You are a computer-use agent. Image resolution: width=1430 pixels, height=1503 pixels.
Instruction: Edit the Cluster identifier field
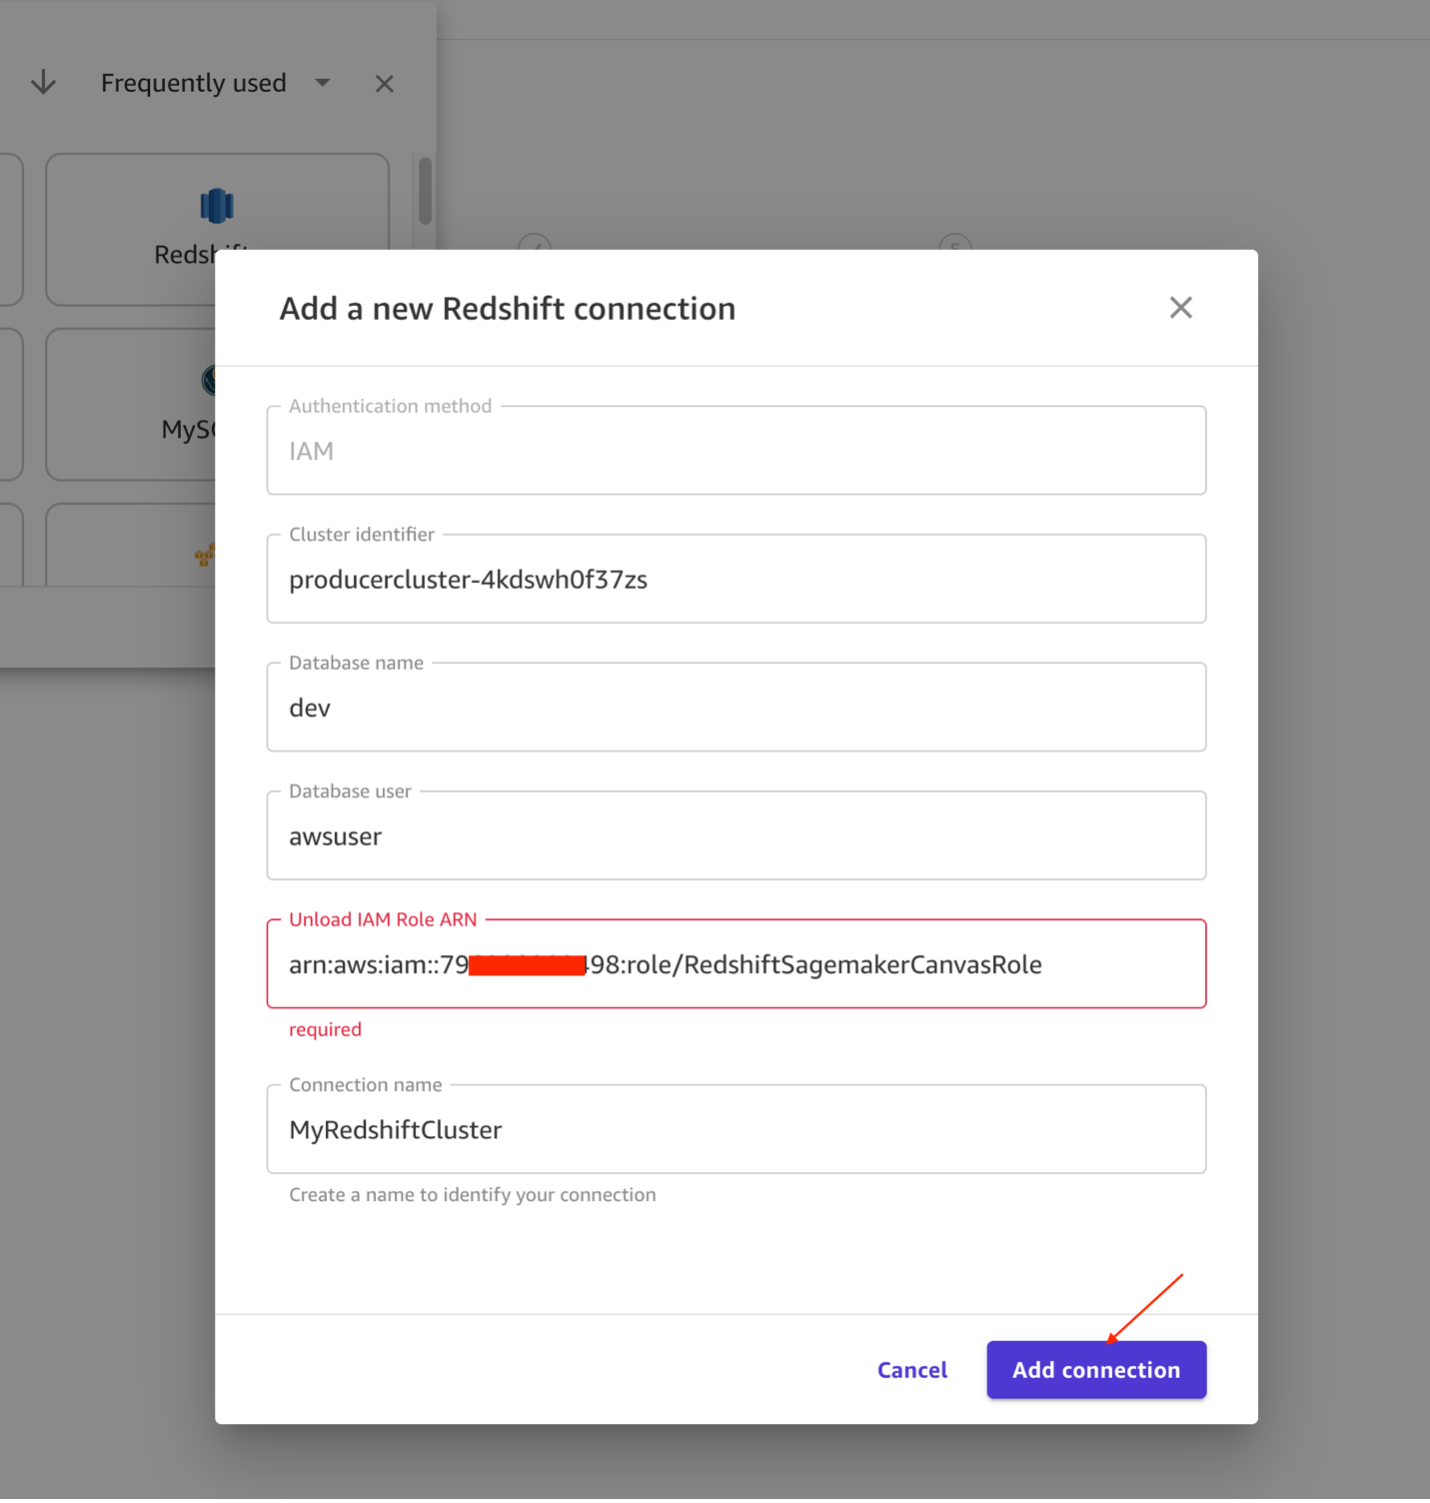coord(736,579)
